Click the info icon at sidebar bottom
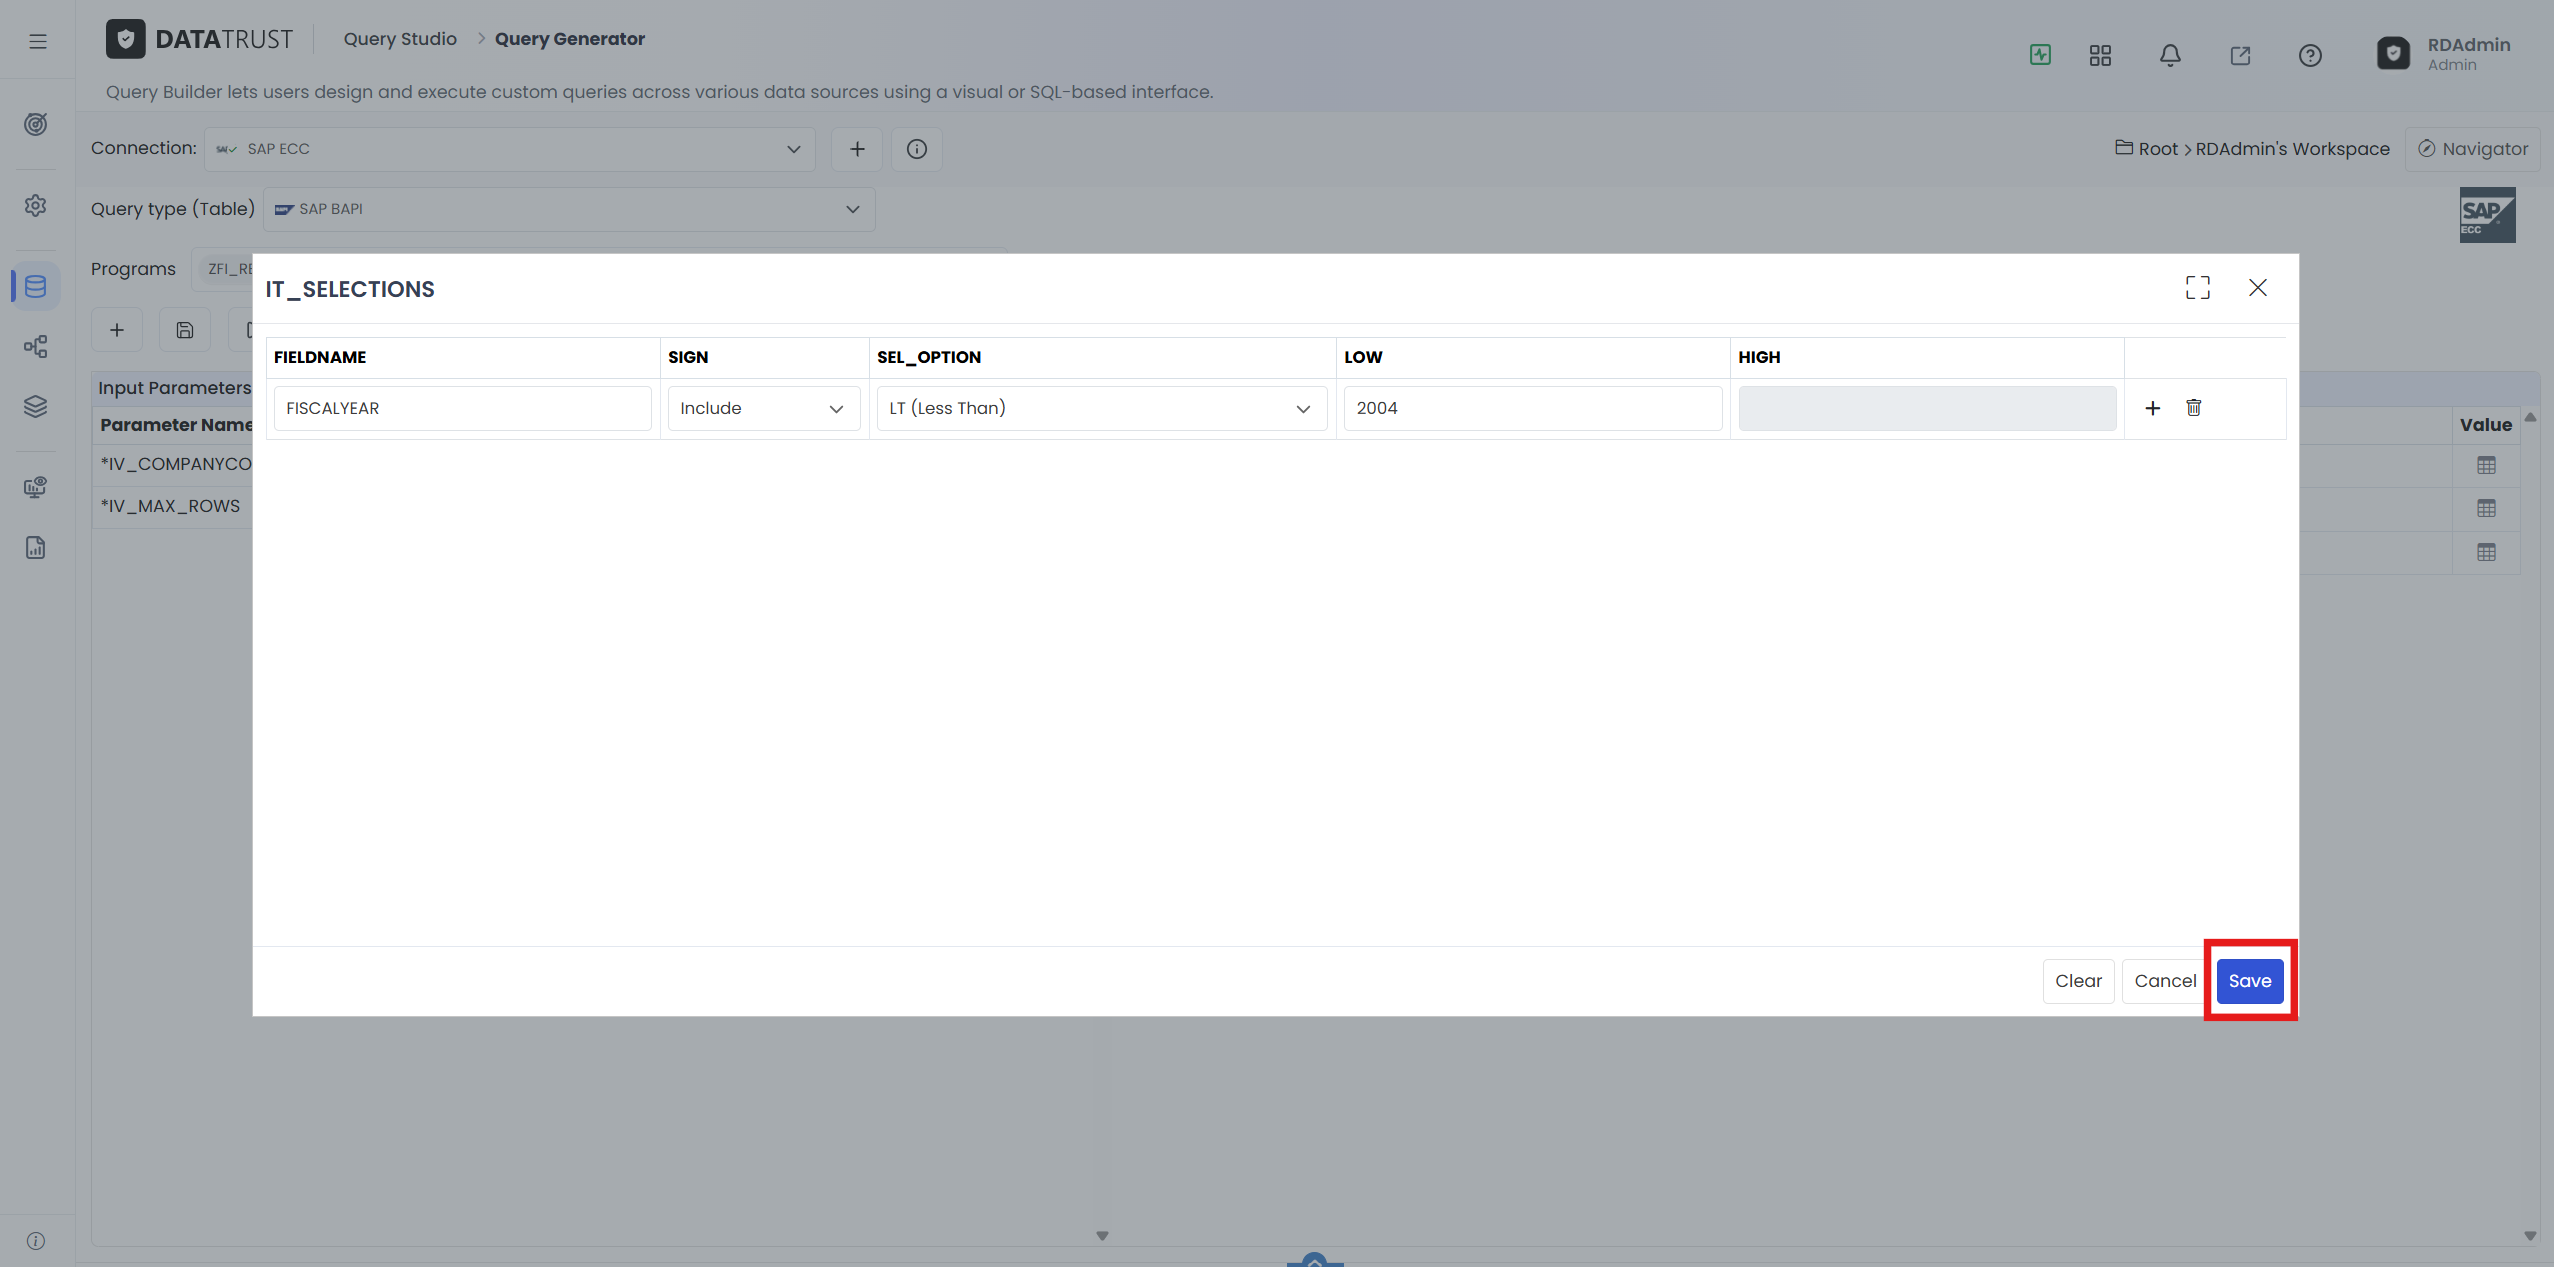2554x1267 pixels. click(36, 1241)
